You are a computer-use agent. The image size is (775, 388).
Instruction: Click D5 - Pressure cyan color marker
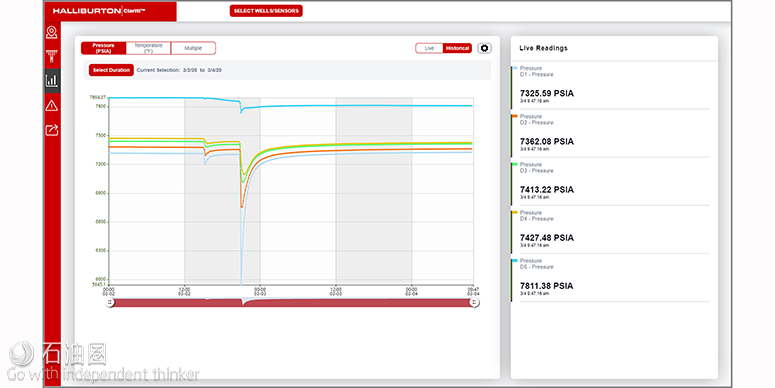tap(515, 260)
